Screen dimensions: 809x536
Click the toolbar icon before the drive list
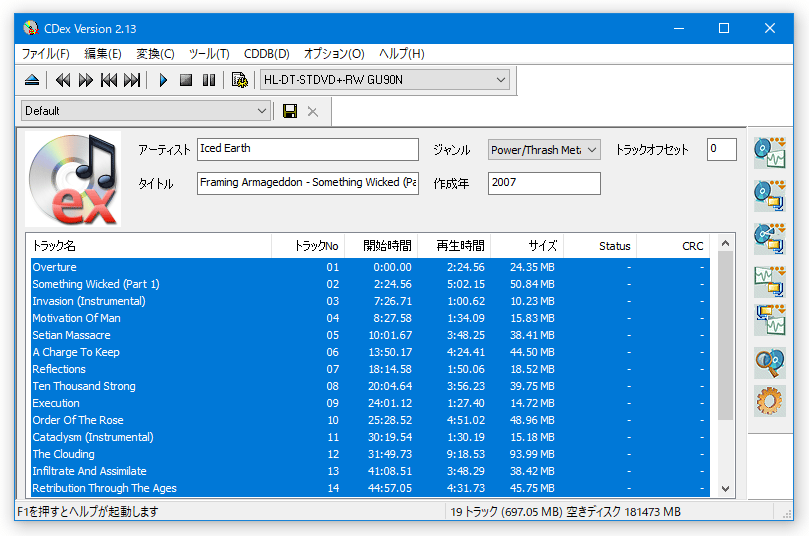(239, 80)
